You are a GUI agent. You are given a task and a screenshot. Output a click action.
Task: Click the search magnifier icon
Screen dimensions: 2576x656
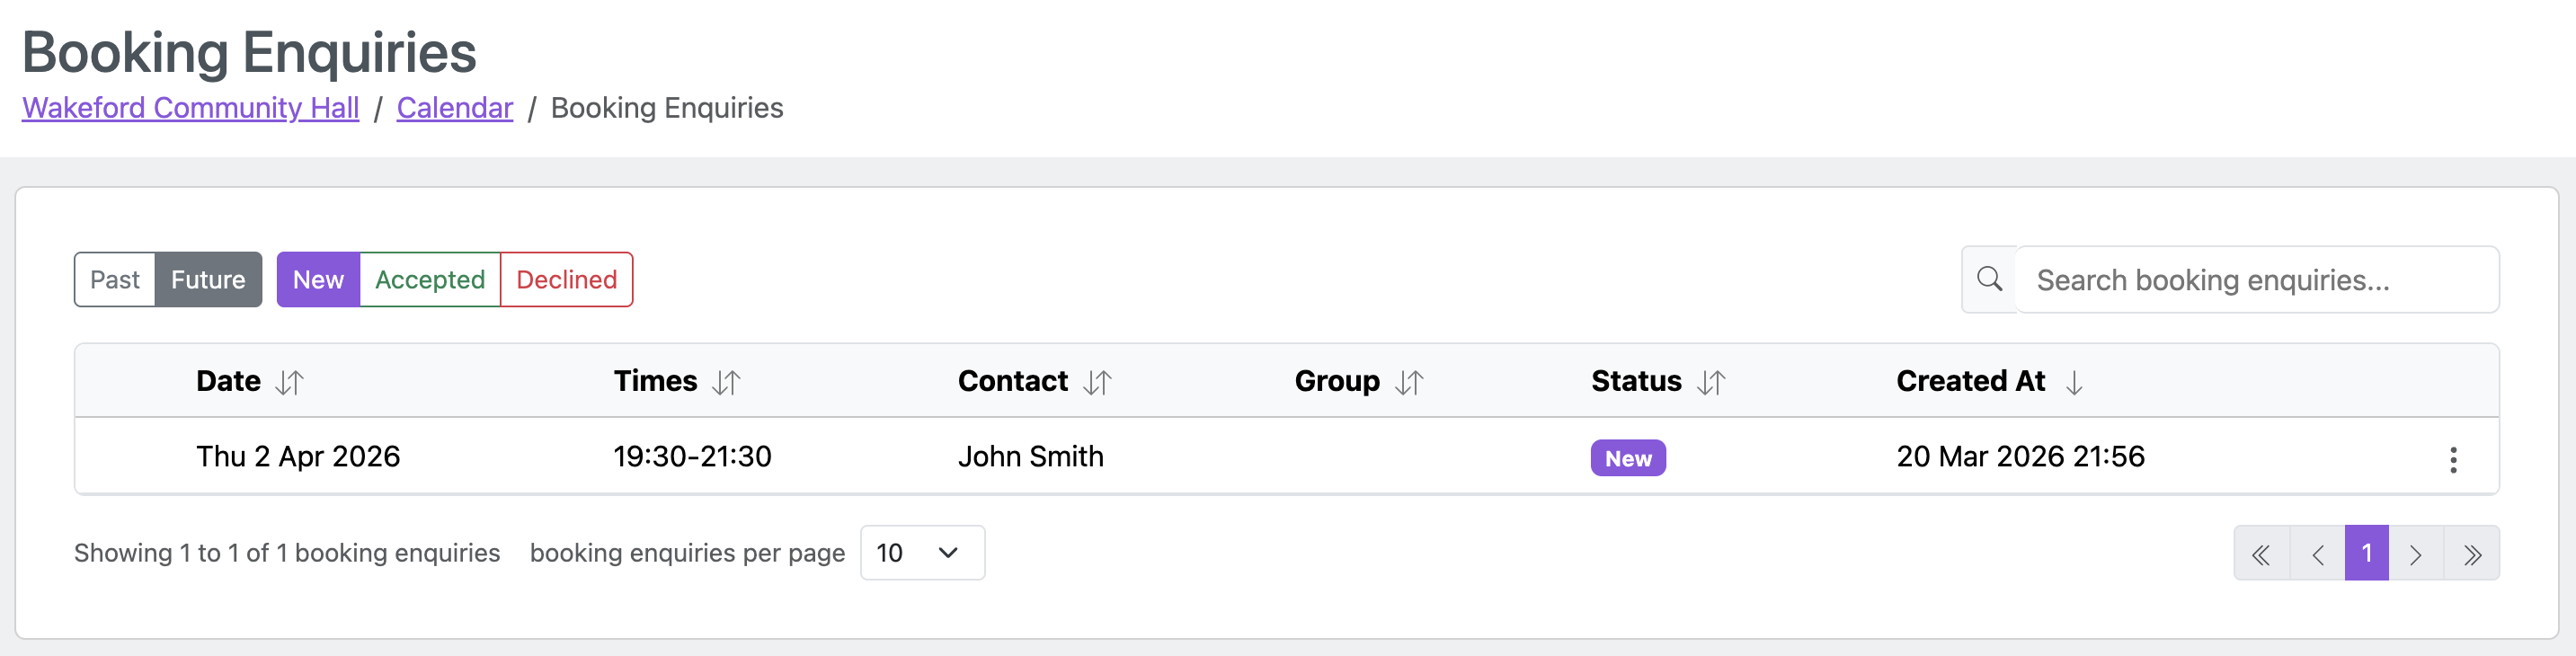[x=1989, y=279]
